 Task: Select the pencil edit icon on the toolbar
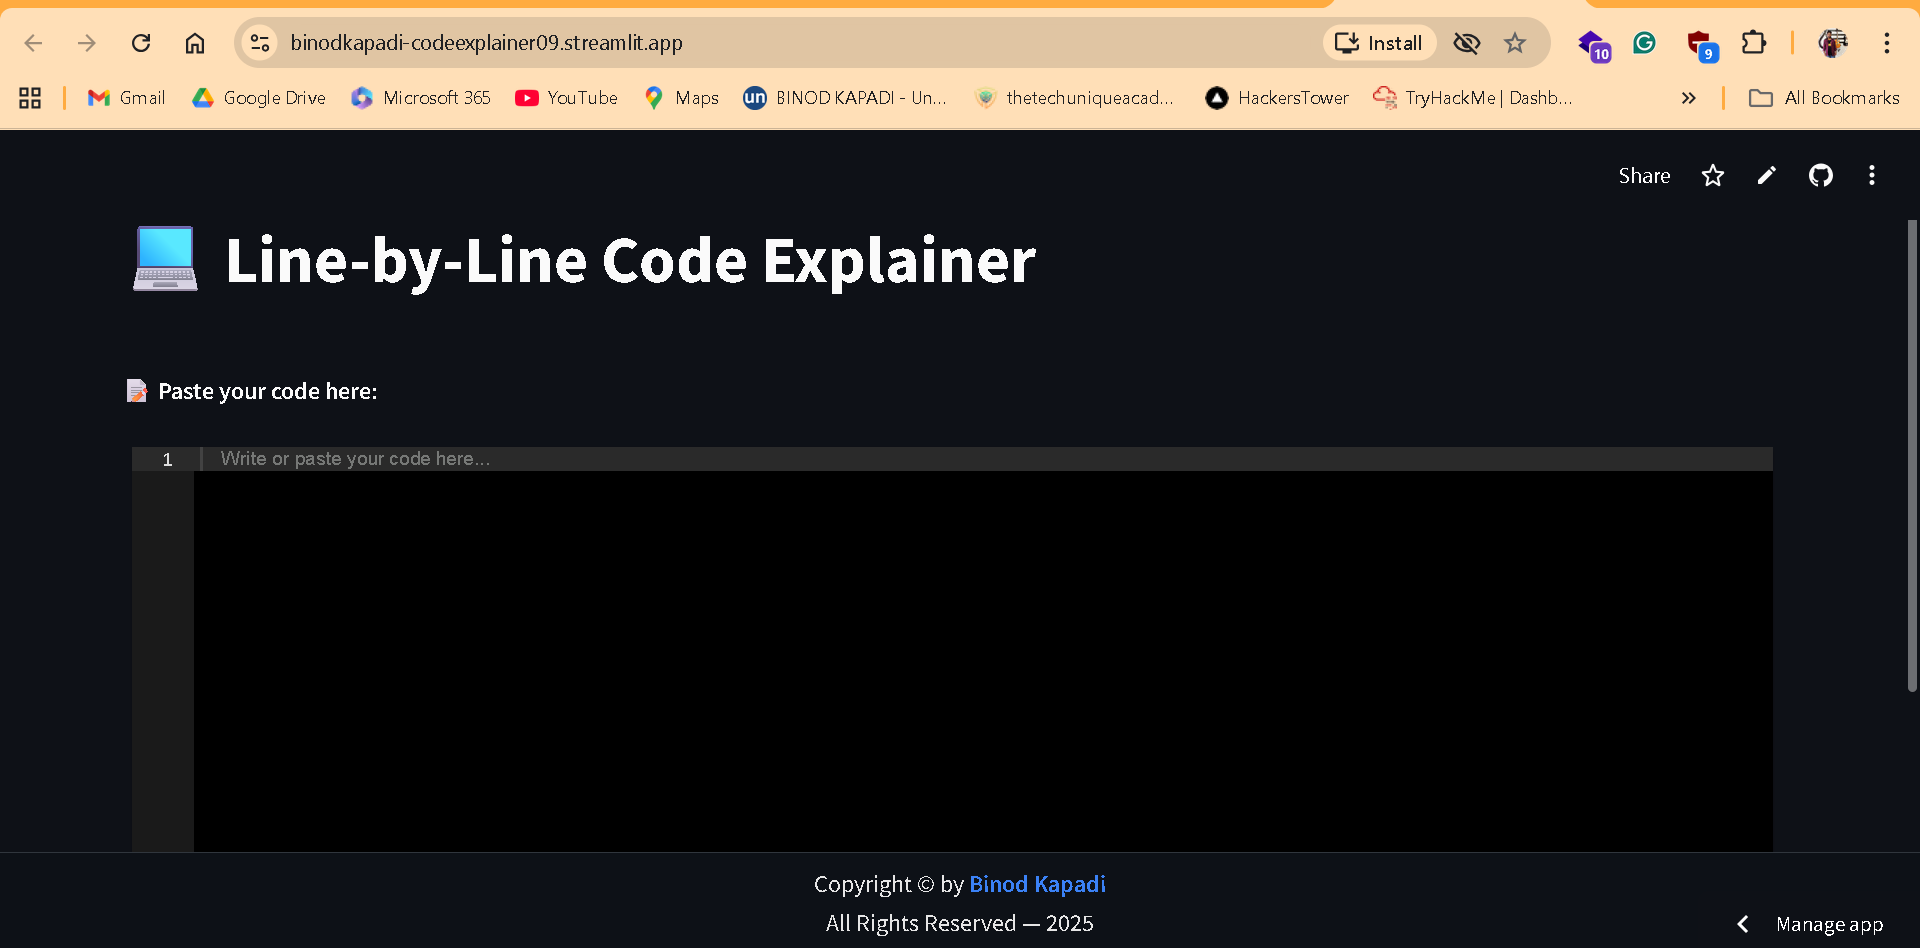click(1766, 175)
